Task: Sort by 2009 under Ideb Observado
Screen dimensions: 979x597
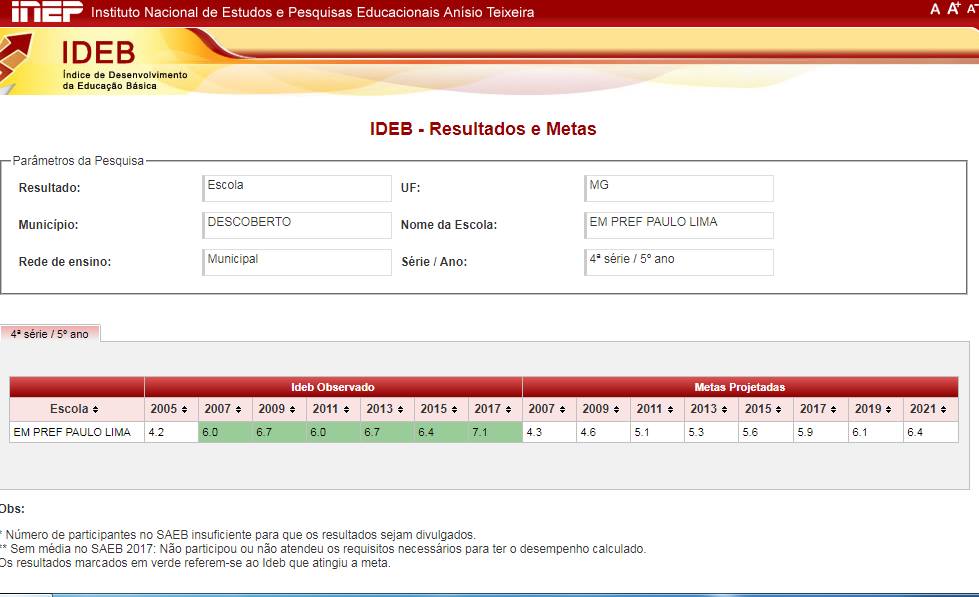Action: [x=279, y=409]
